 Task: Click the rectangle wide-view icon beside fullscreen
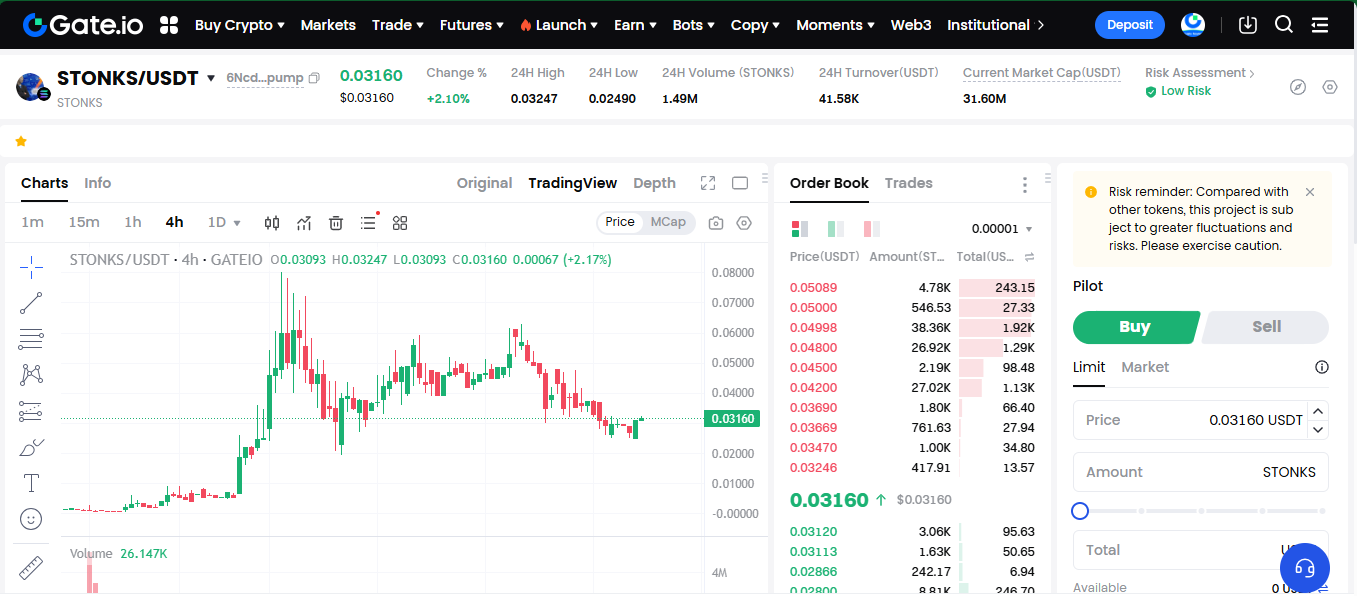point(740,183)
